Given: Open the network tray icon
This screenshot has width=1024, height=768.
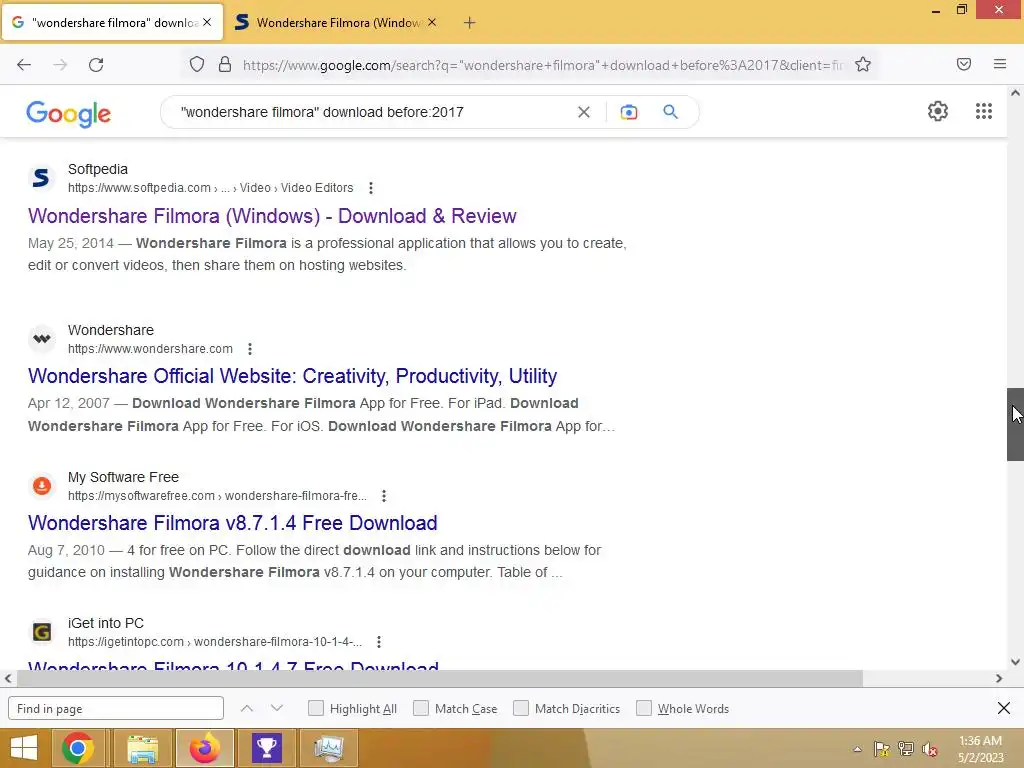Looking at the screenshot, I should point(905,749).
